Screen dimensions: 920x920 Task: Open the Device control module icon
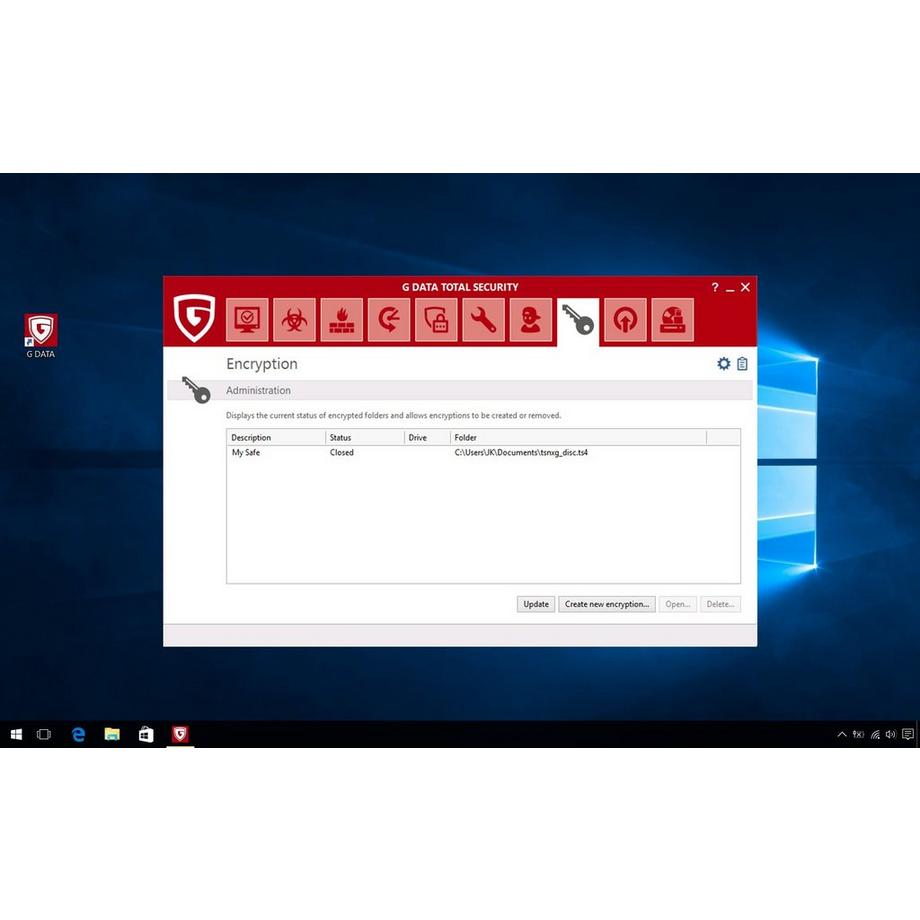[672, 319]
